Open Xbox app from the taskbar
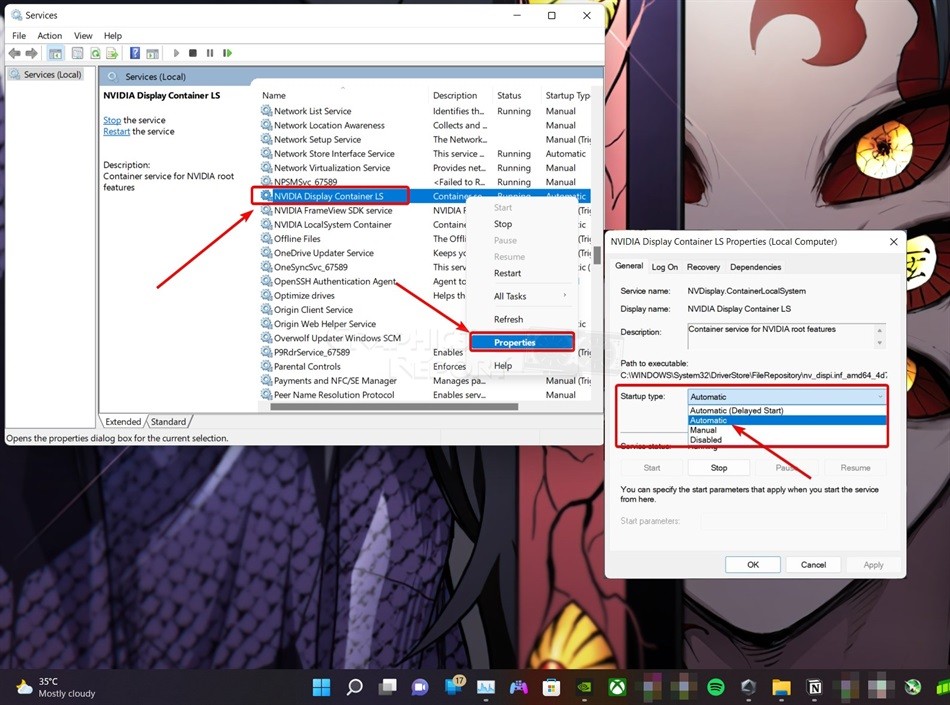This screenshot has width=950, height=705. pyautogui.click(x=617, y=687)
